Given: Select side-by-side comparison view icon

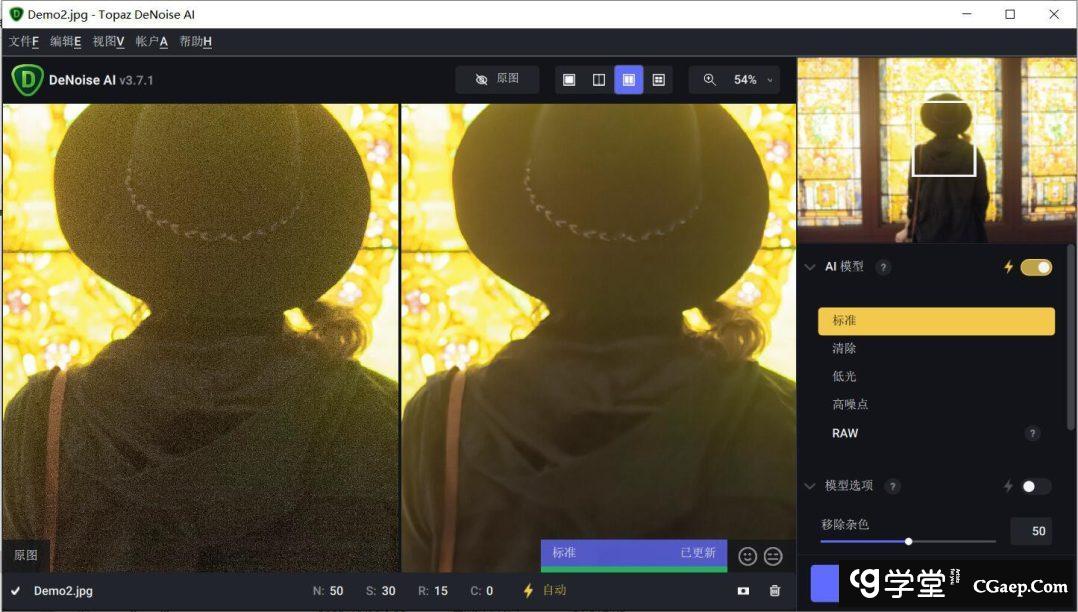Looking at the screenshot, I should tap(628, 80).
